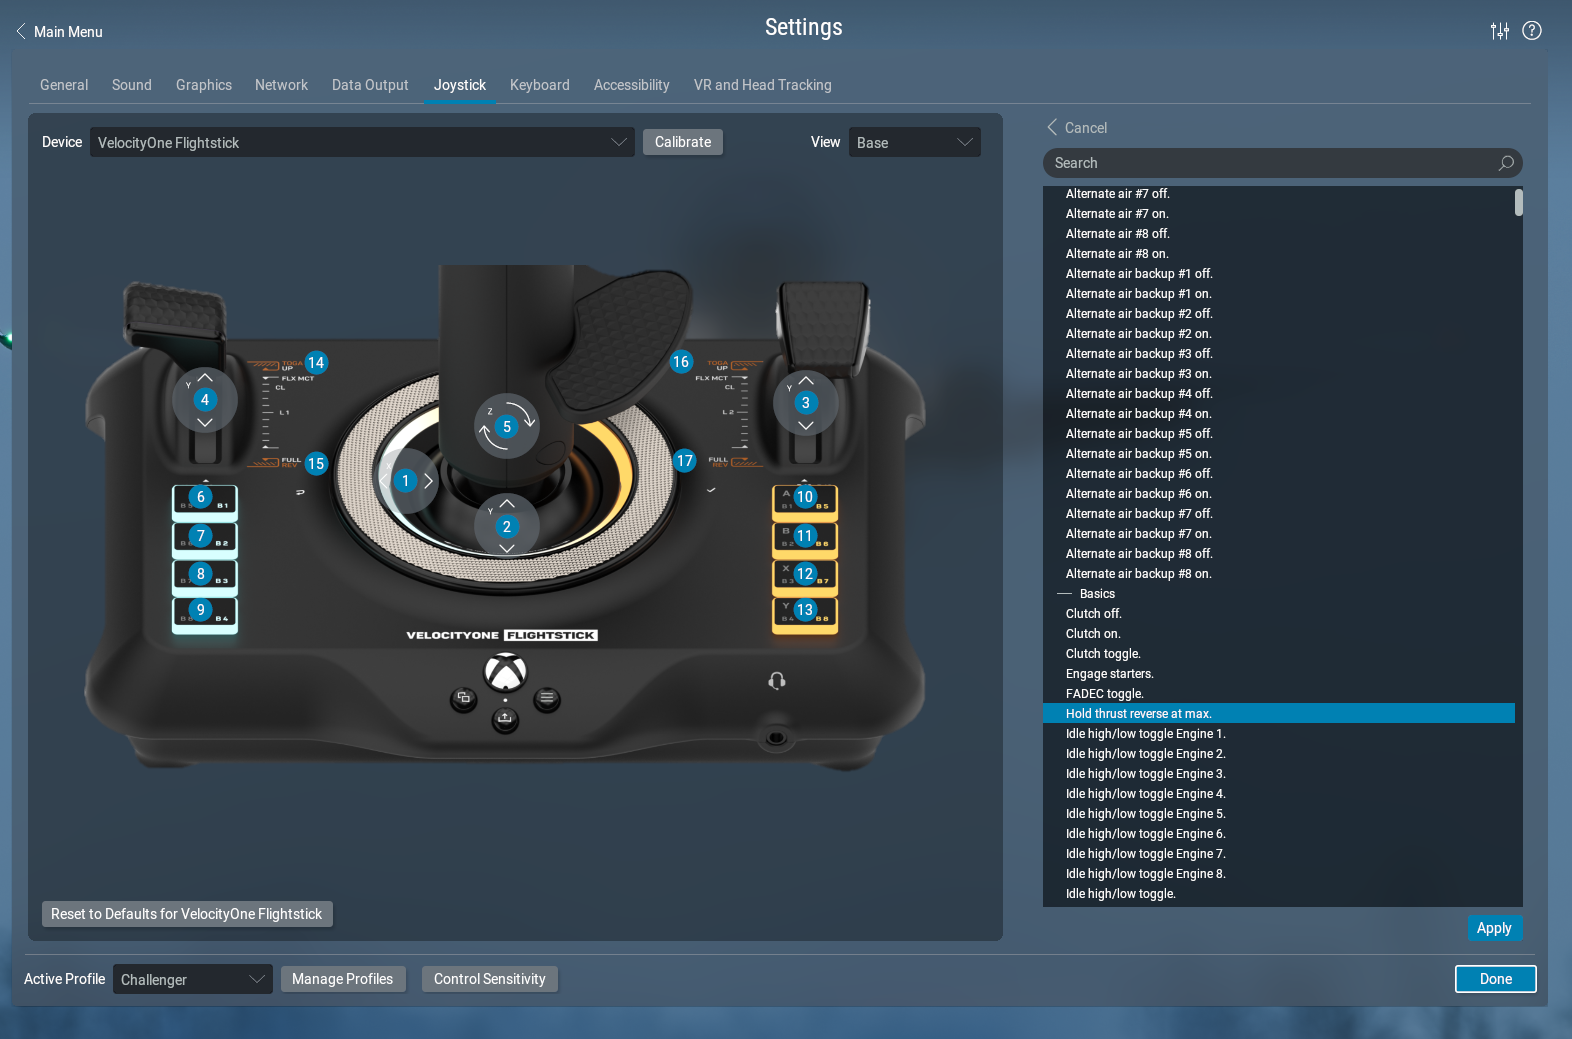Viewport: 1572px width, 1039px height.
Task: Click button marker 10 on the joystick
Action: pos(805,497)
